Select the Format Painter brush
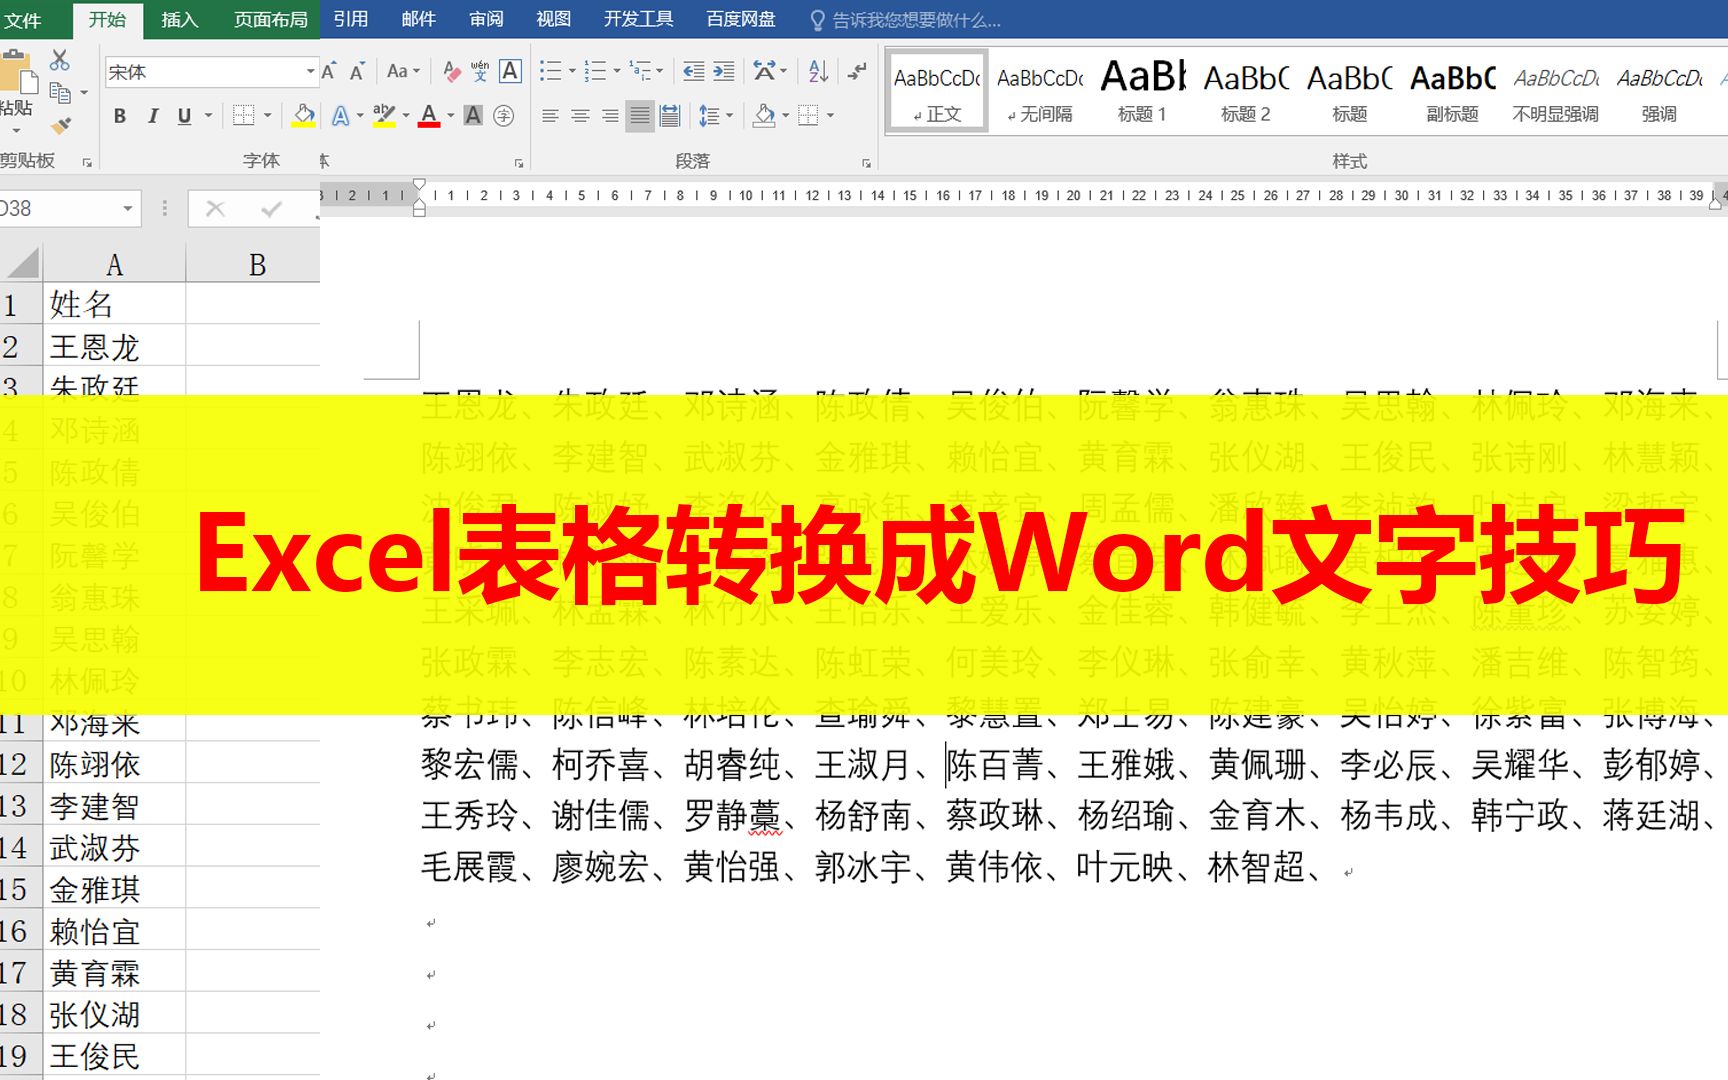This screenshot has height=1080, width=1728. click(x=61, y=125)
